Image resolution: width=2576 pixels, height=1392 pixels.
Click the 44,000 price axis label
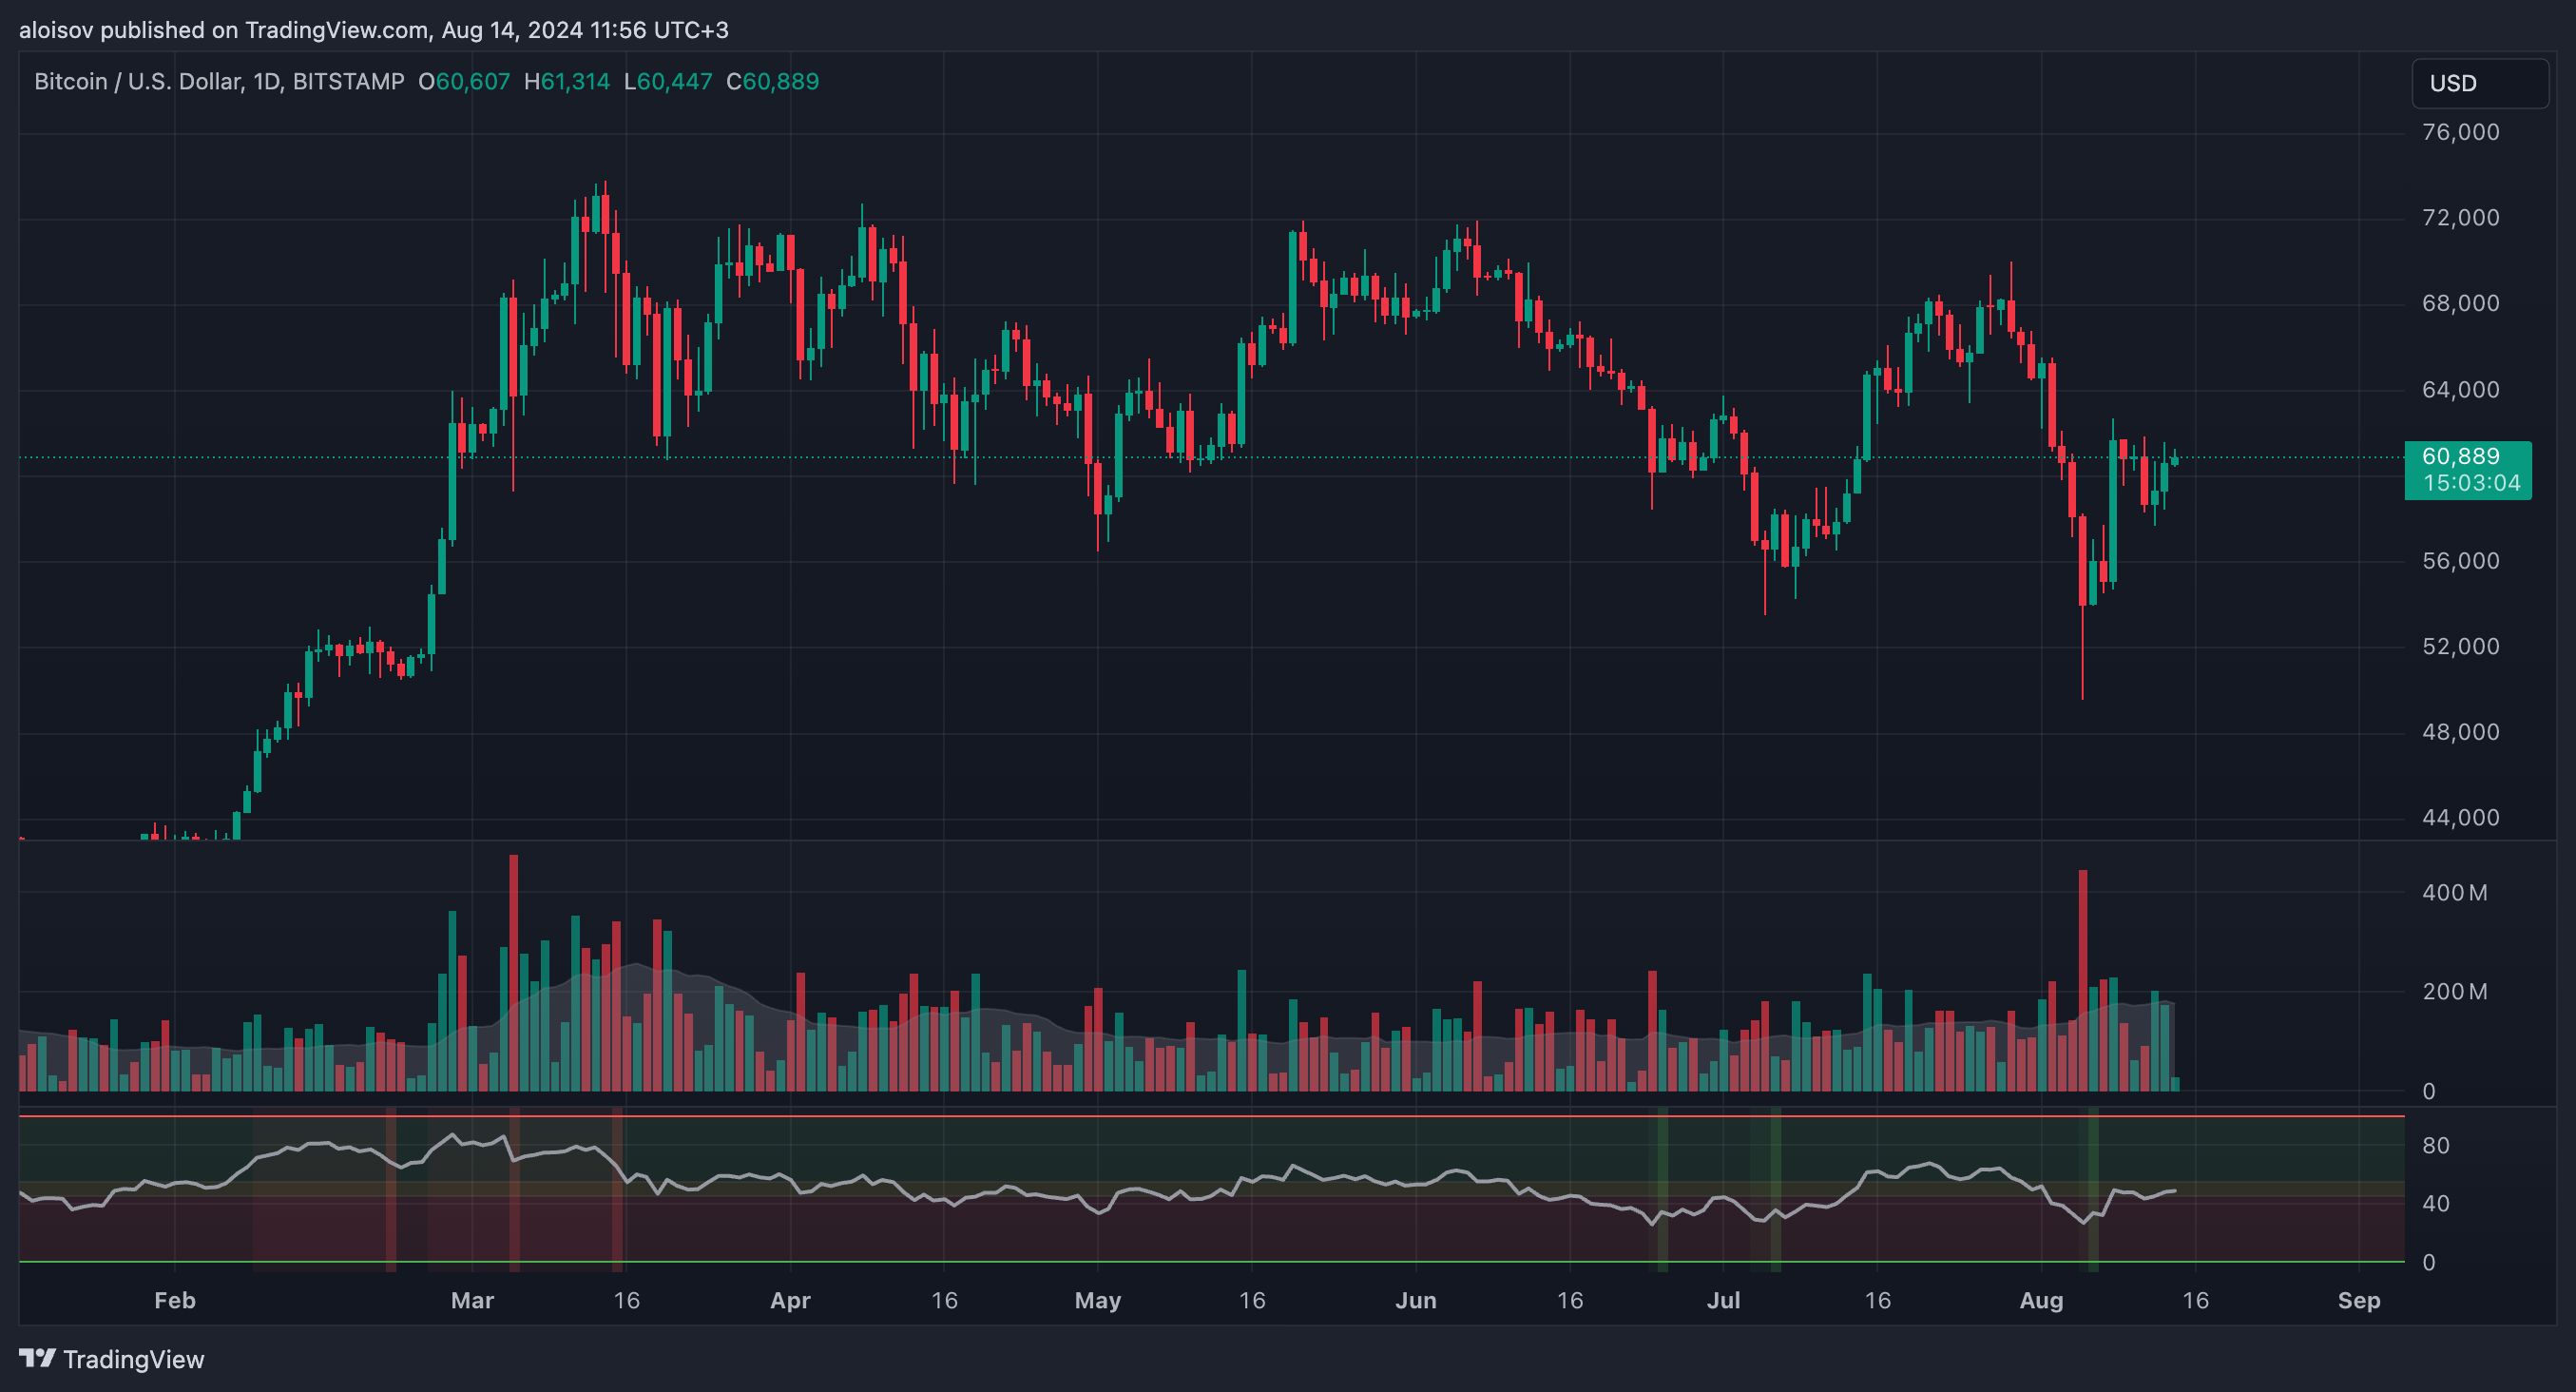(2460, 818)
